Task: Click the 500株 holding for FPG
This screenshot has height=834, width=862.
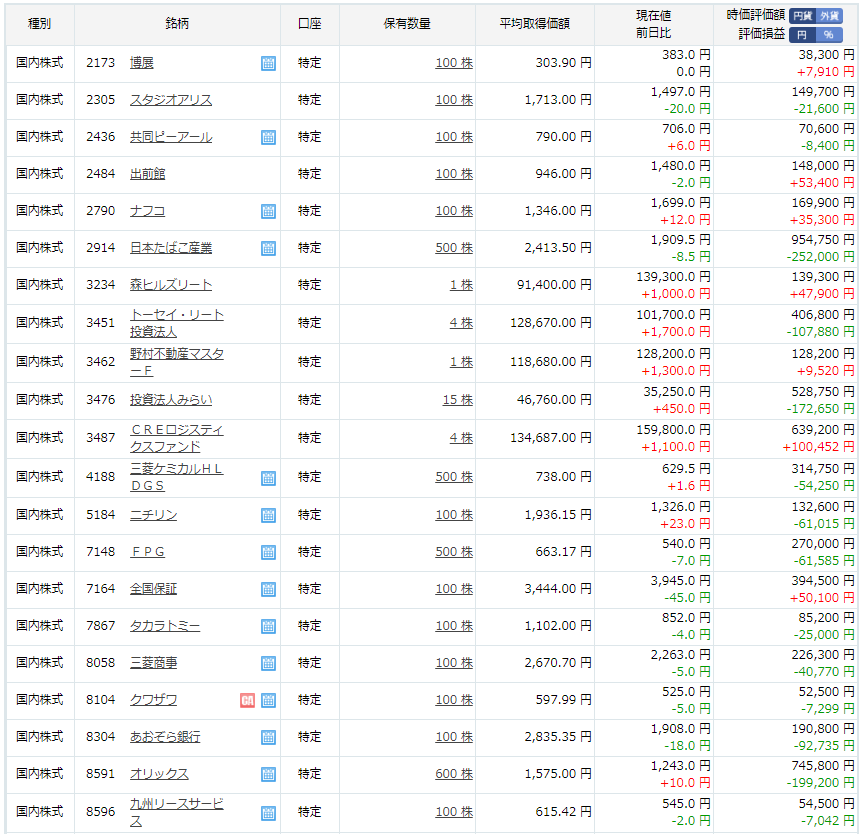Action: pos(454,552)
